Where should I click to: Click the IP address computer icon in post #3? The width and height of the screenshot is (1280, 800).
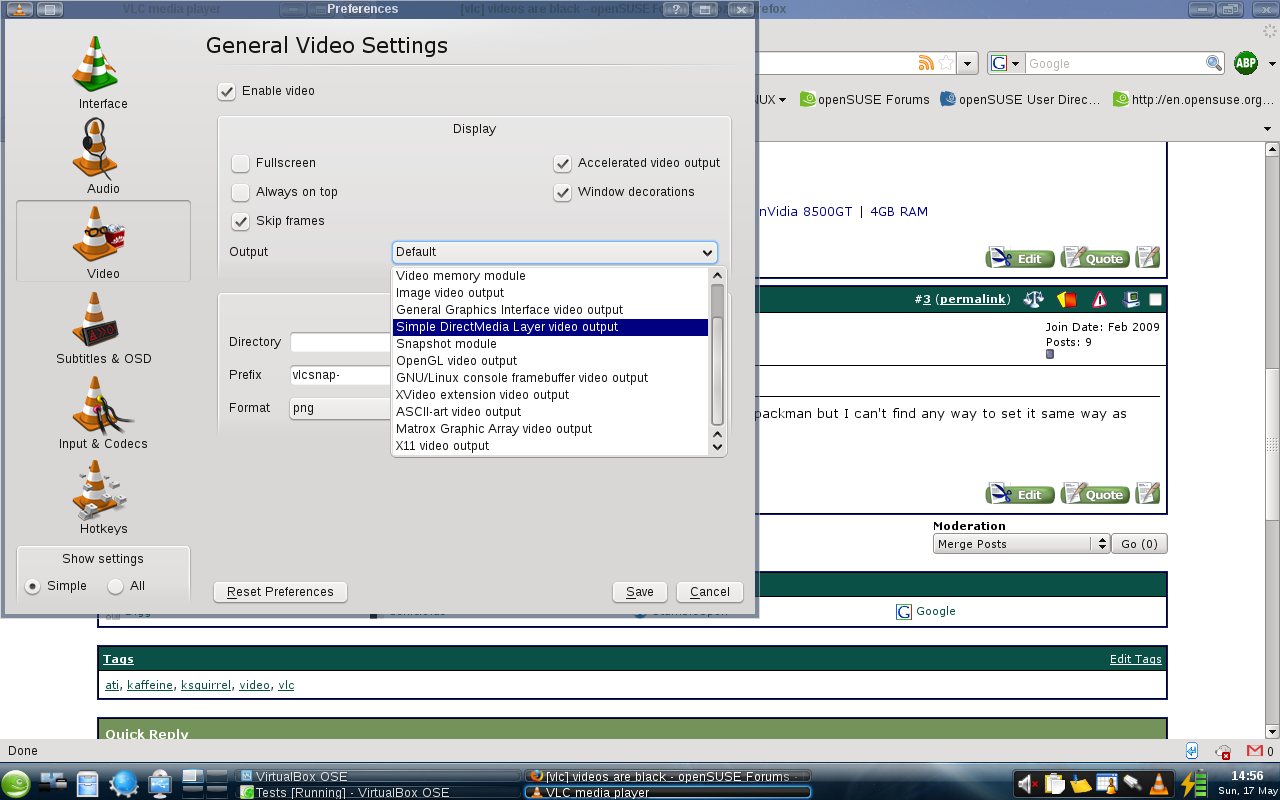click(x=1131, y=299)
